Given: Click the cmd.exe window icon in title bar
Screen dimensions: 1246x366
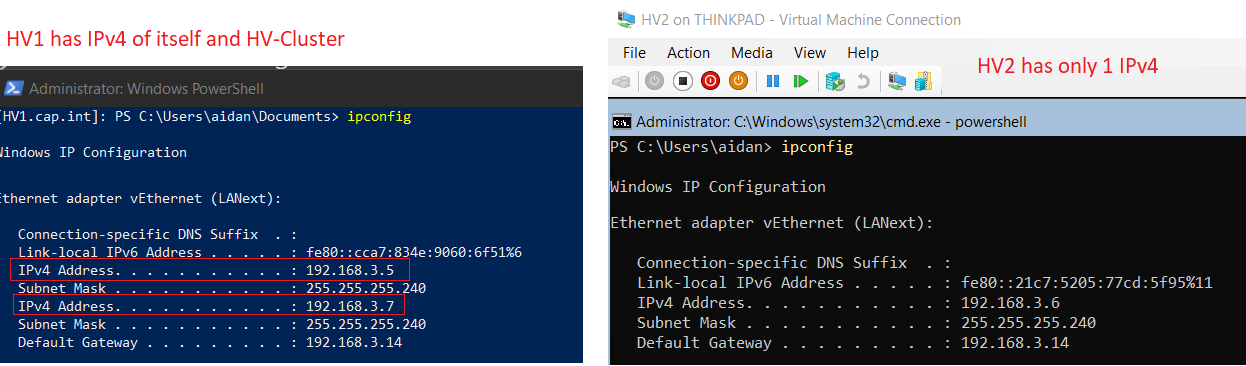Looking at the screenshot, I should (621, 122).
